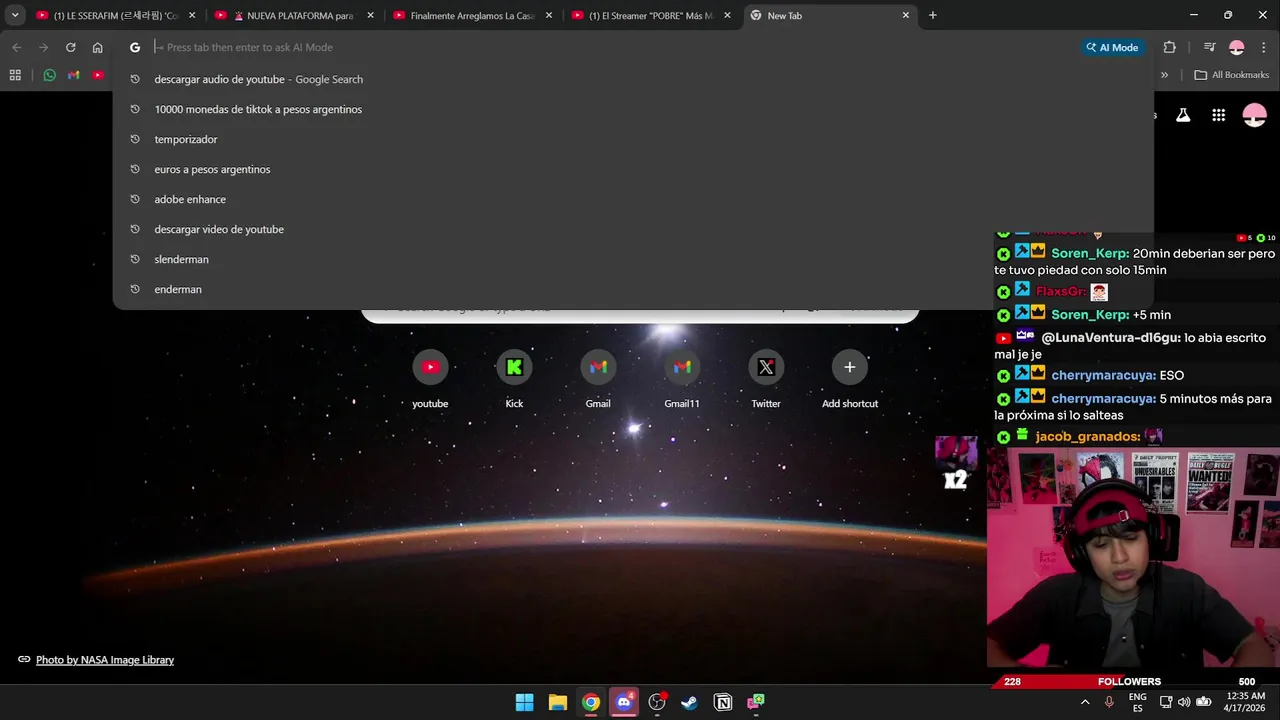Image resolution: width=1280 pixels, height=720 pixels.
Task: Open a new browser tab
Action: [x=932, y=15]
